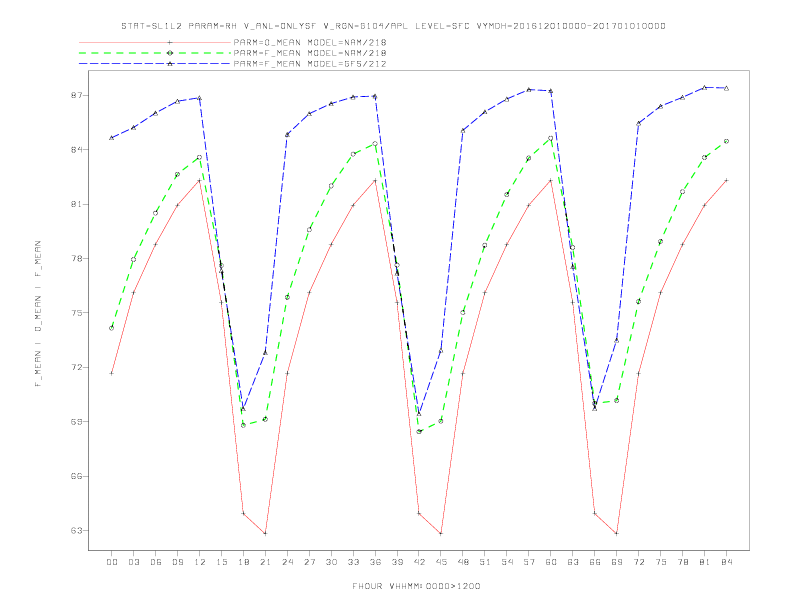Click x-axis hour label 39

pyautogui.click(x=398, y=562)
